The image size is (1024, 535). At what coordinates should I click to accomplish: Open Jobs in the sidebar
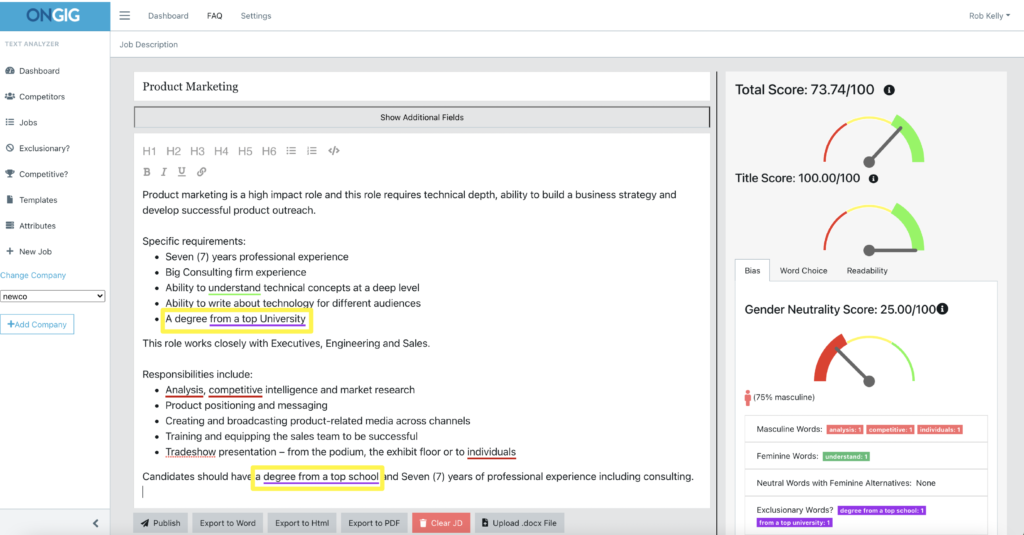(22, 122)
